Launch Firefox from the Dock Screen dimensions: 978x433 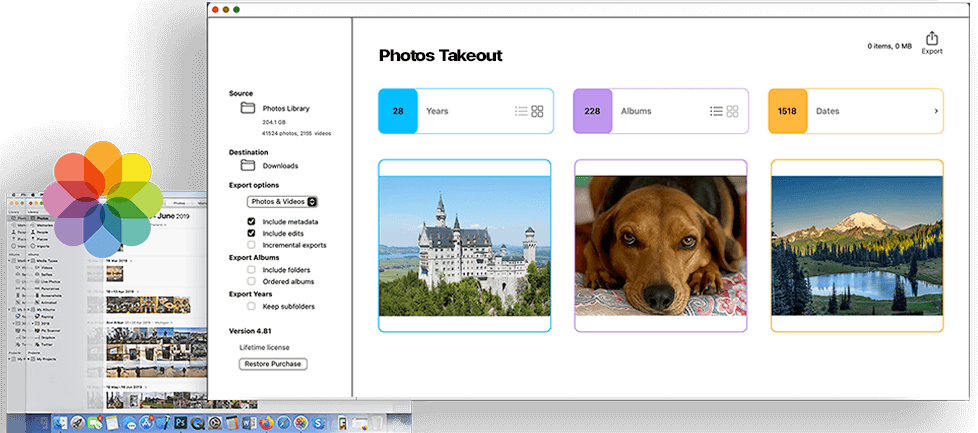pyautogui.click(x=266, y=423)
